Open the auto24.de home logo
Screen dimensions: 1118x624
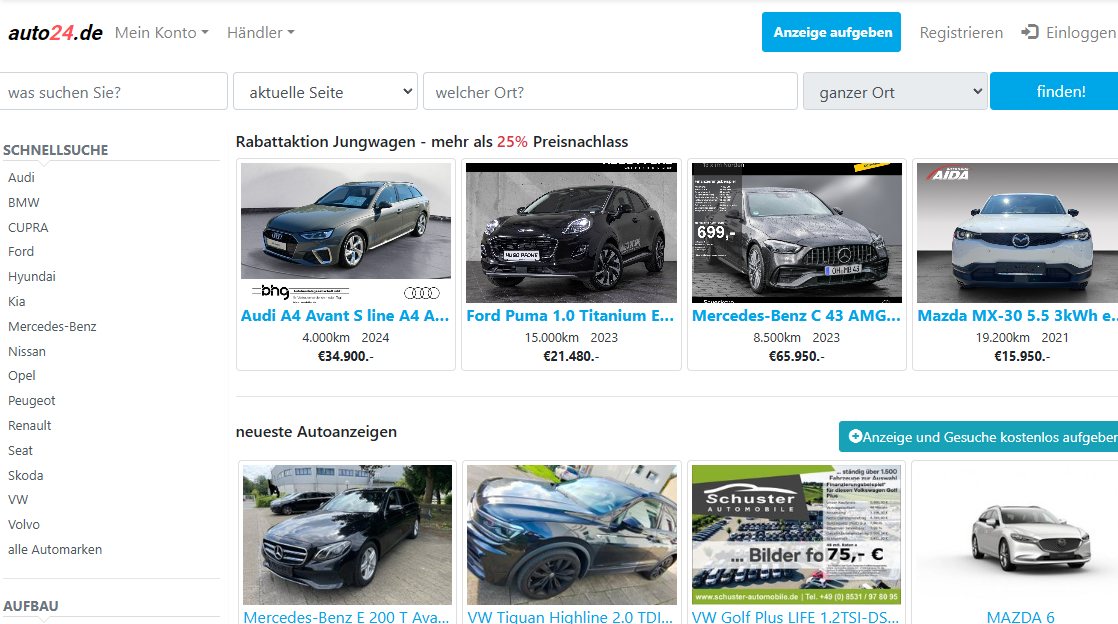coord(55,33)
